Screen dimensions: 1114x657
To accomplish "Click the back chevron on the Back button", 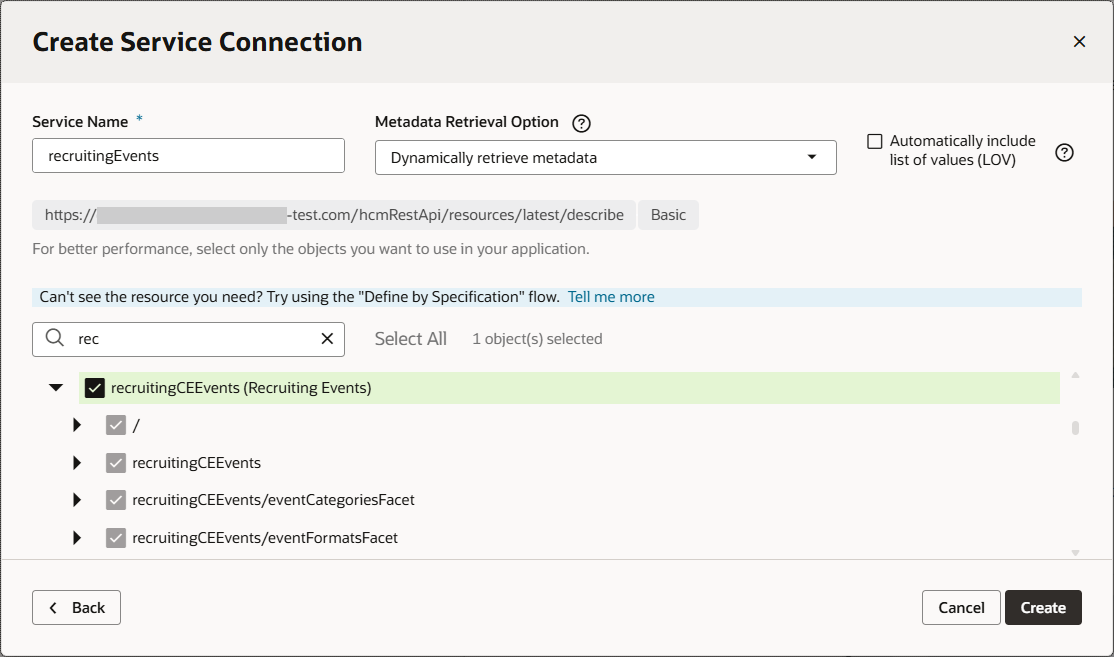I will (x=53, y=607).
